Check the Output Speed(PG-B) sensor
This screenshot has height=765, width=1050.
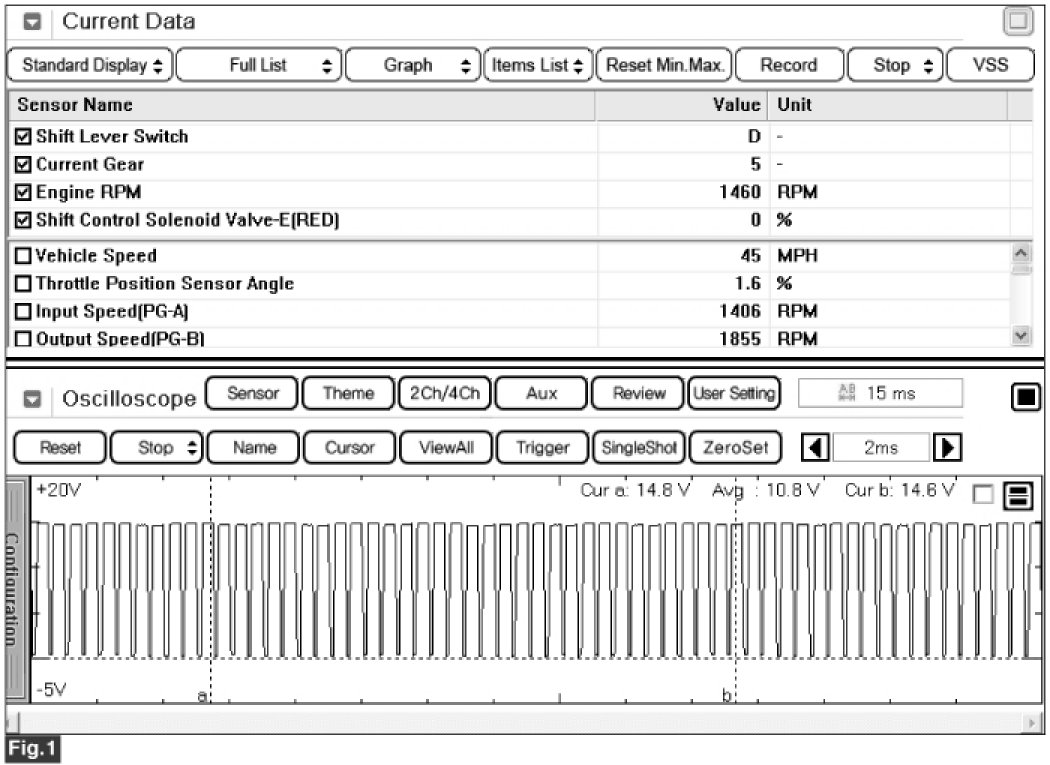point(23,339)
